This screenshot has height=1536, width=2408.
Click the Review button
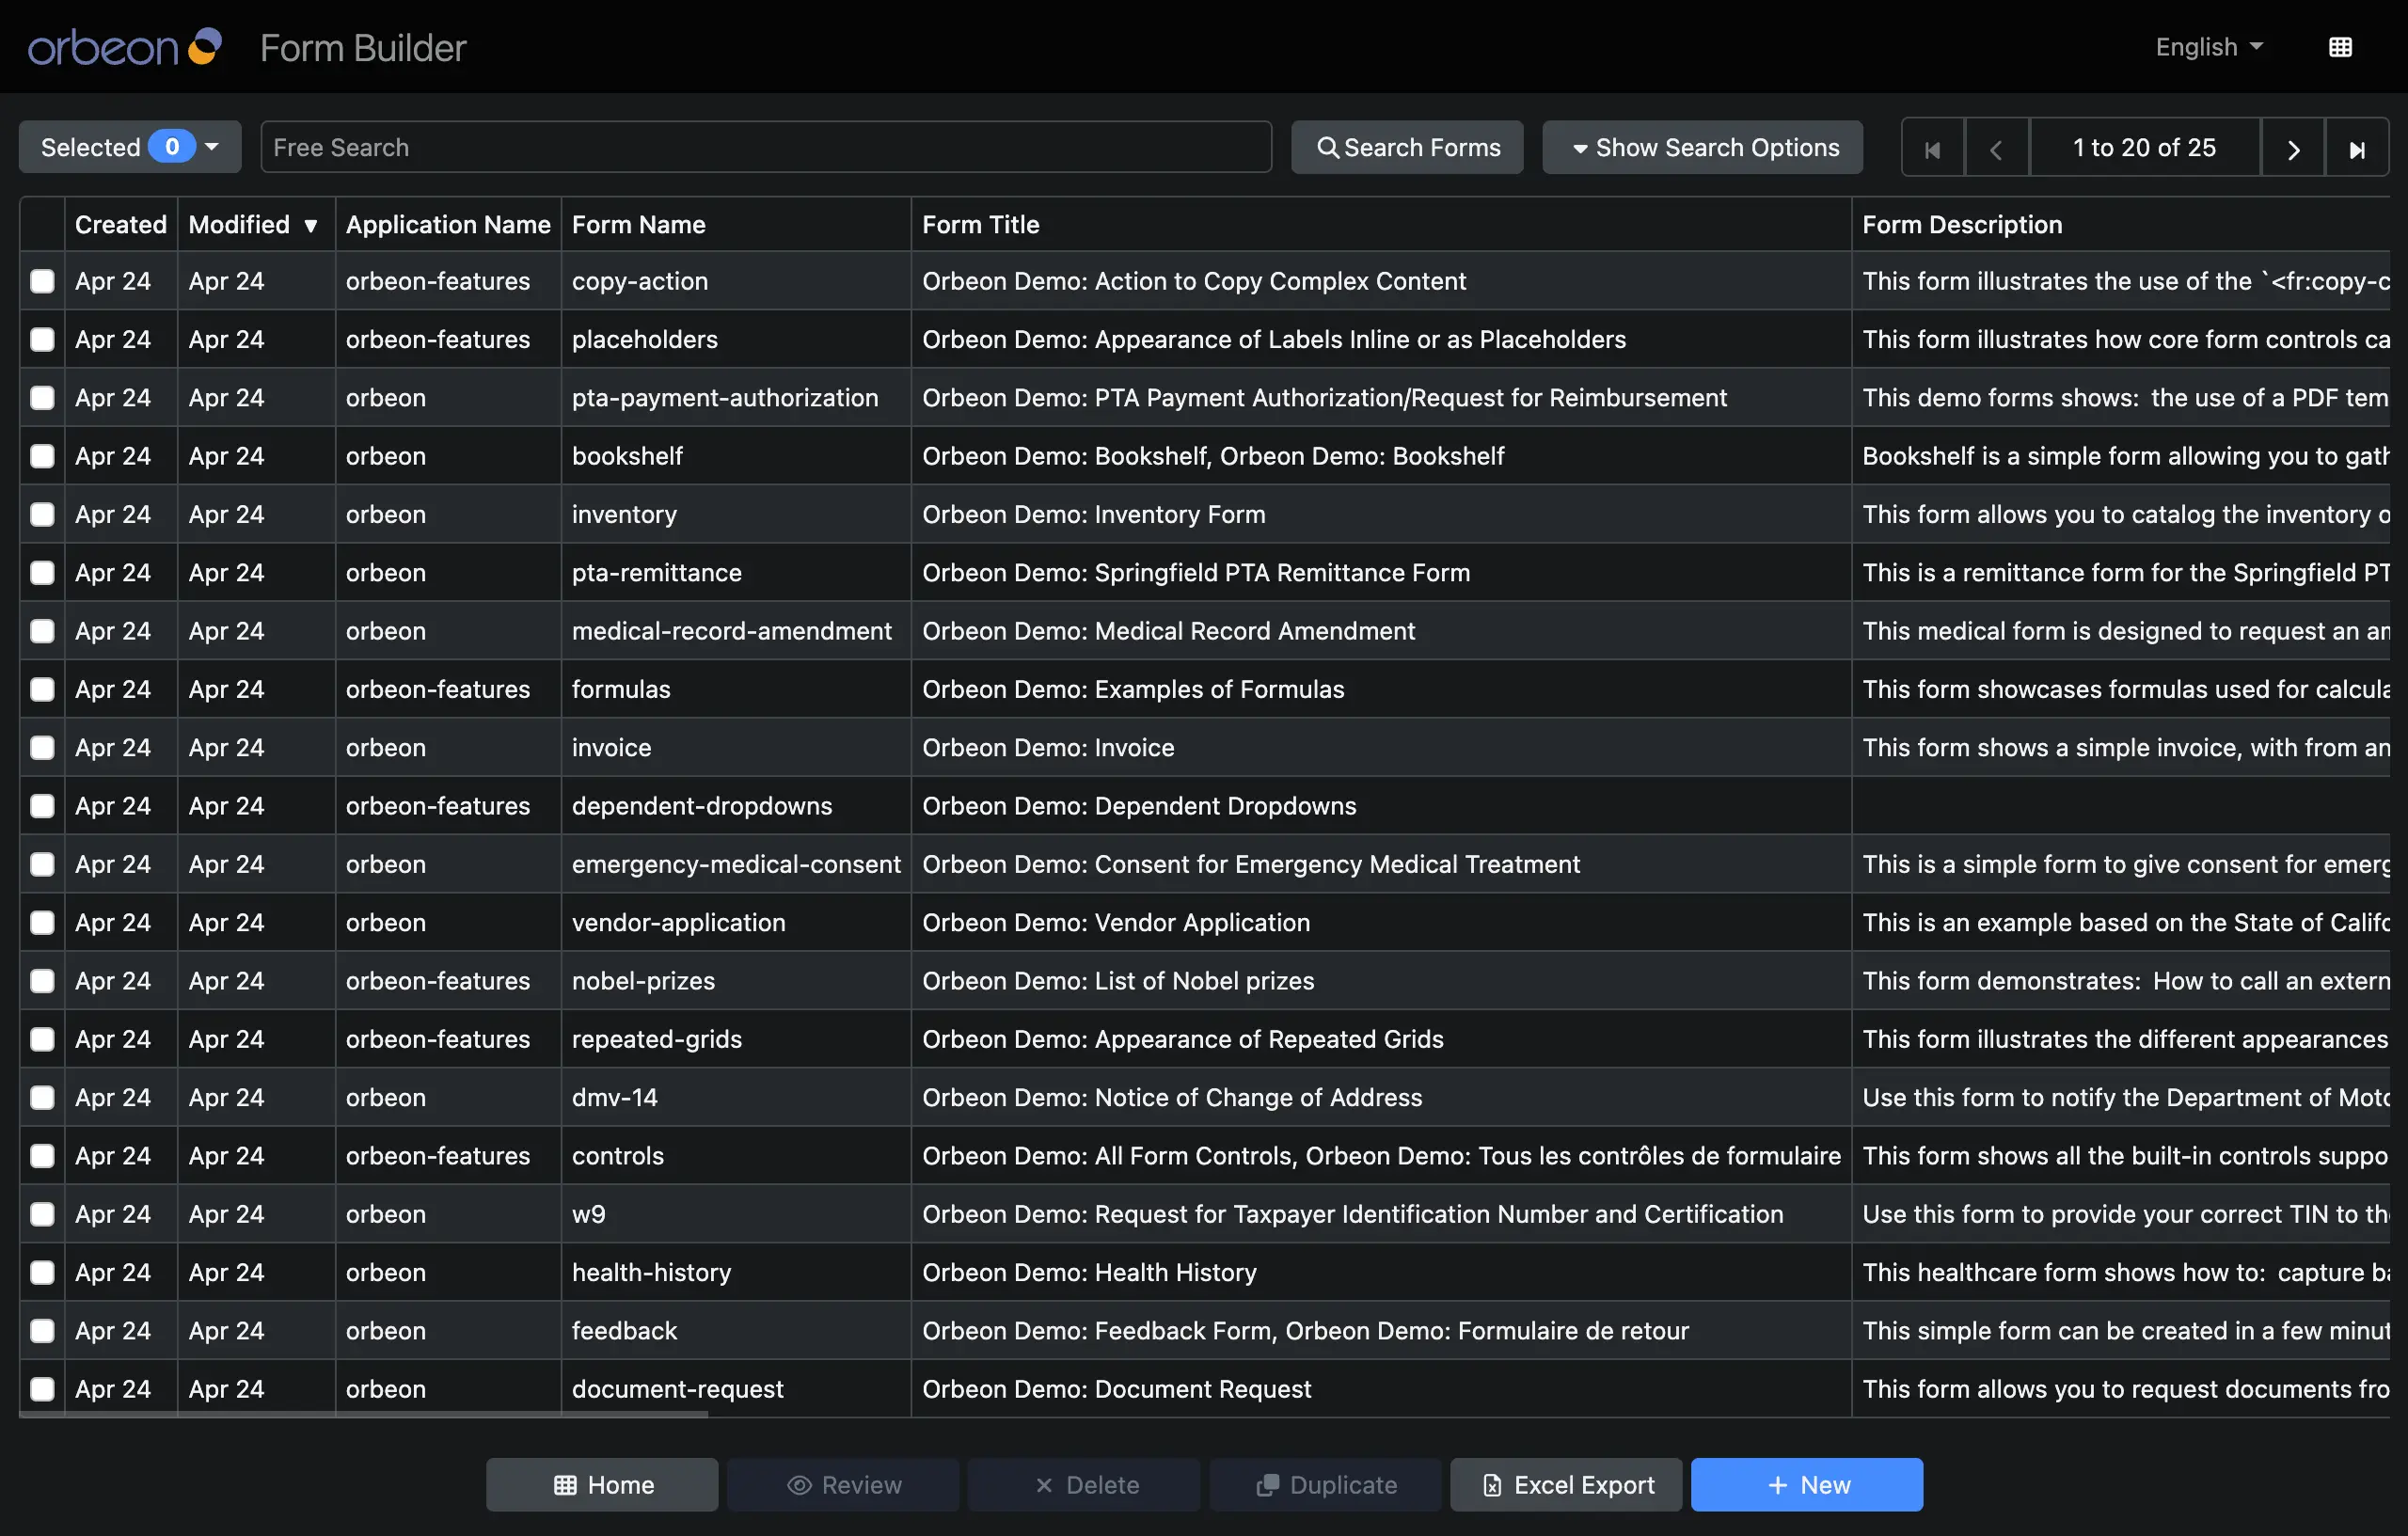click(x=843, y=1484)
